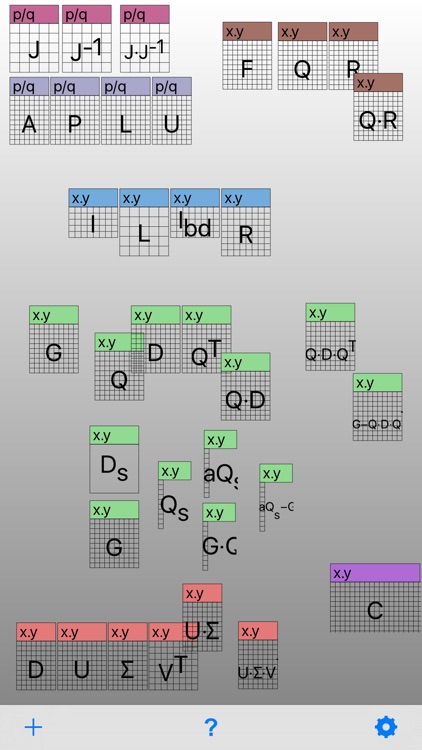Select the blue-header I matrix tile
This screenshot has height=750, width=422.
click(93, 213)
